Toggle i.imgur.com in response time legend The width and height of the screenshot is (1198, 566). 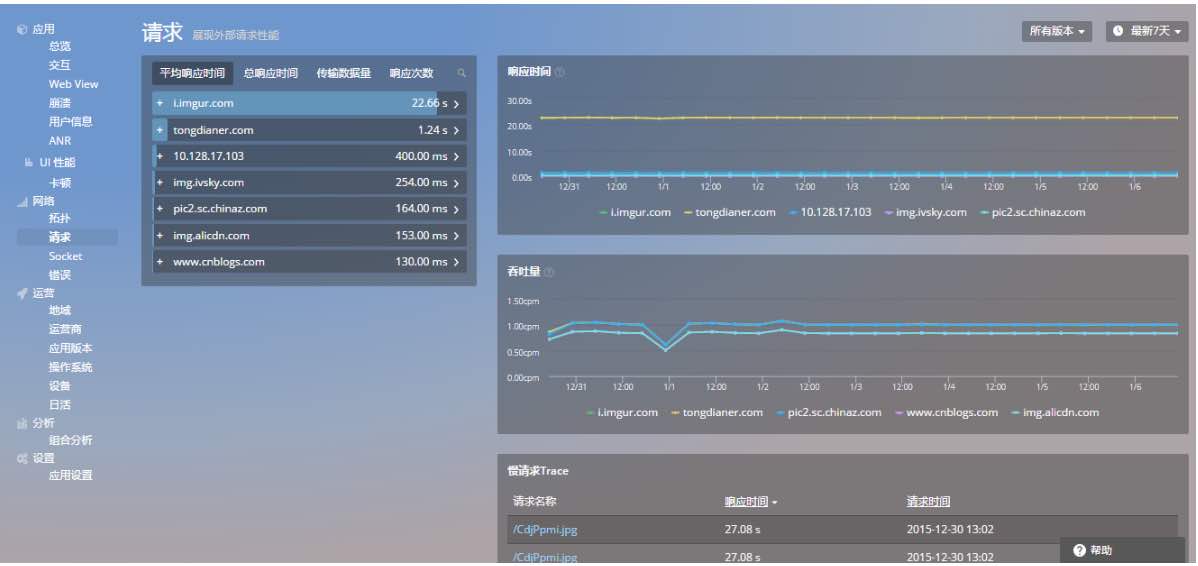point(635,212)
